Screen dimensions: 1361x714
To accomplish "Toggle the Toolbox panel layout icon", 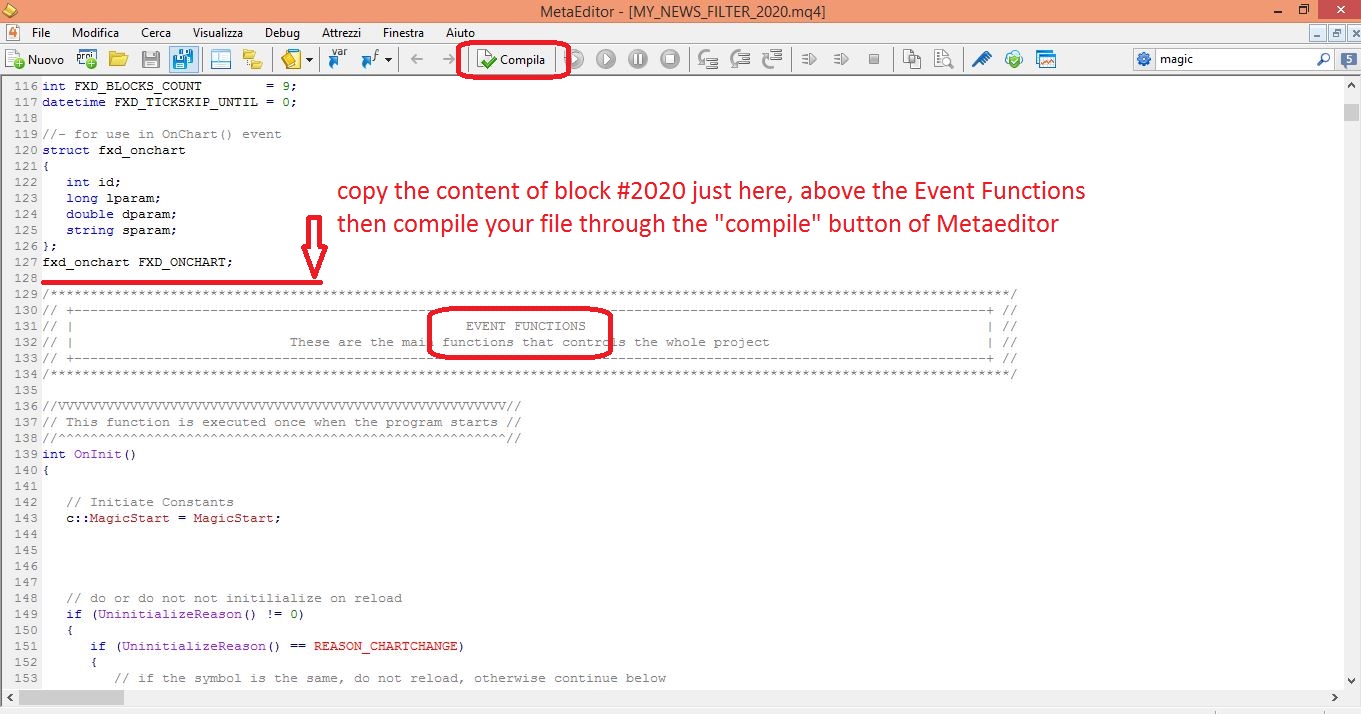I will click(220, 60).
